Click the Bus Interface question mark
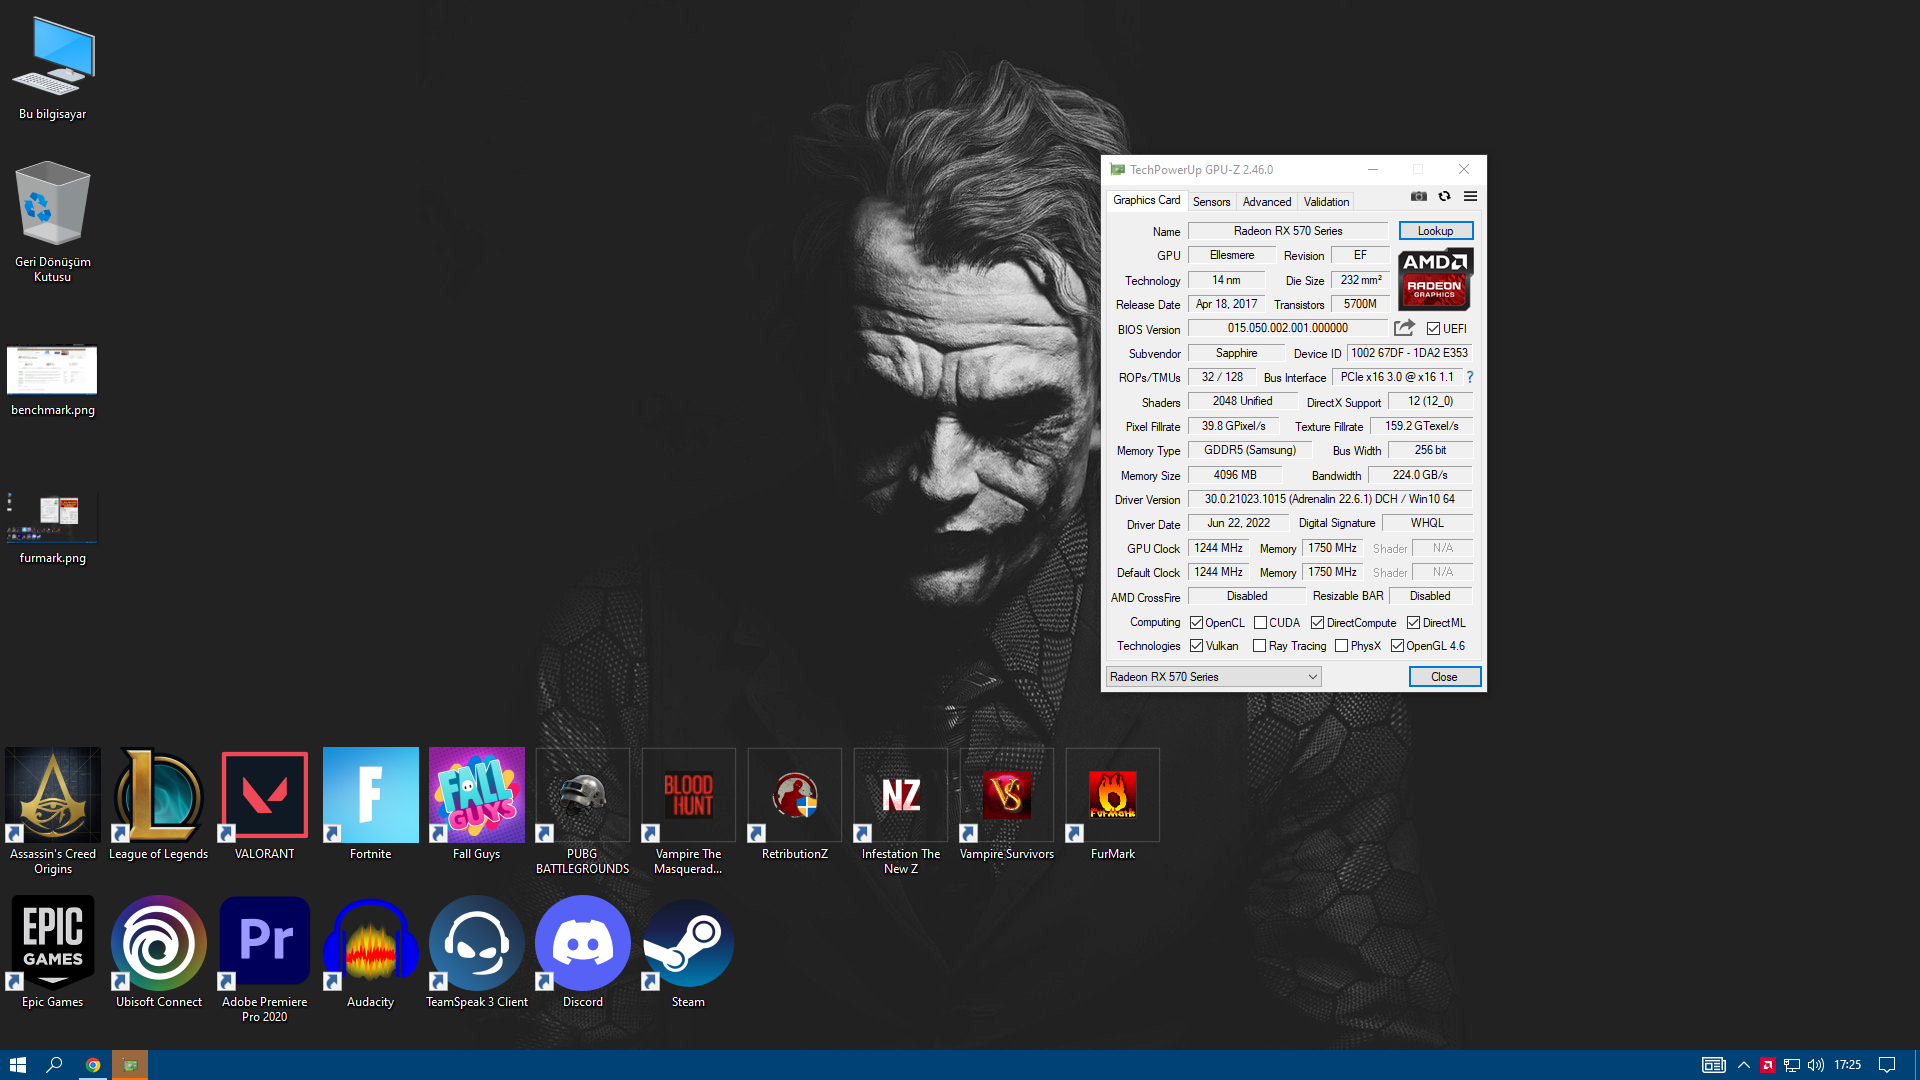 click(1470, 377)
